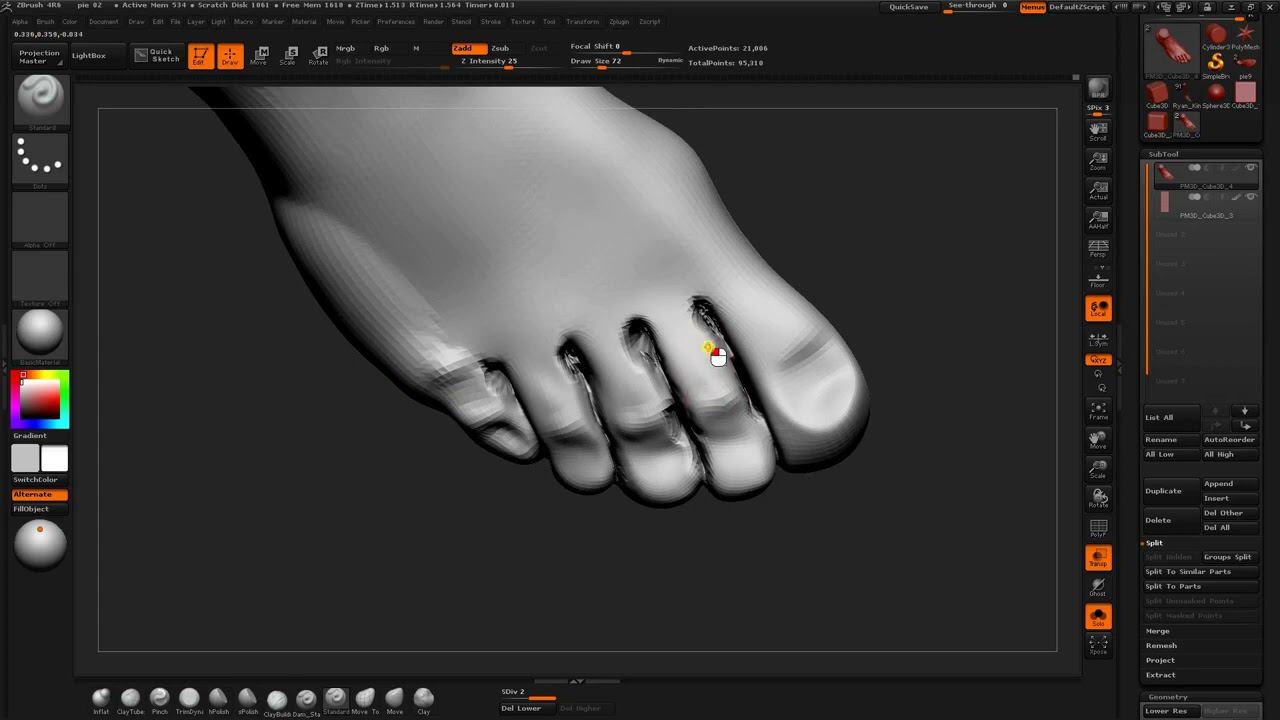Image resolution: width=1280 pixels, height=720 pixels.
Task: Expand the Geometry palette section
Action: pyautogui.click(x=1168, y=697)
